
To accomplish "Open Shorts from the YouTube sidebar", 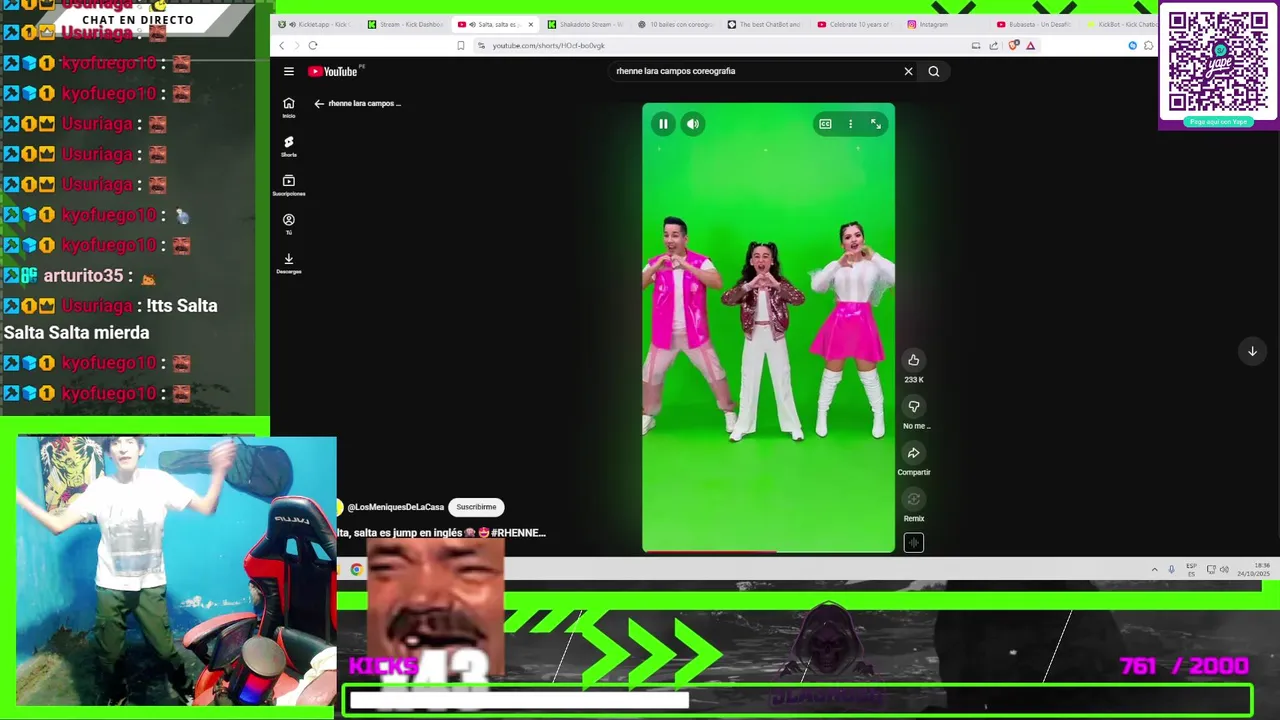I will [x=288, y=146].
